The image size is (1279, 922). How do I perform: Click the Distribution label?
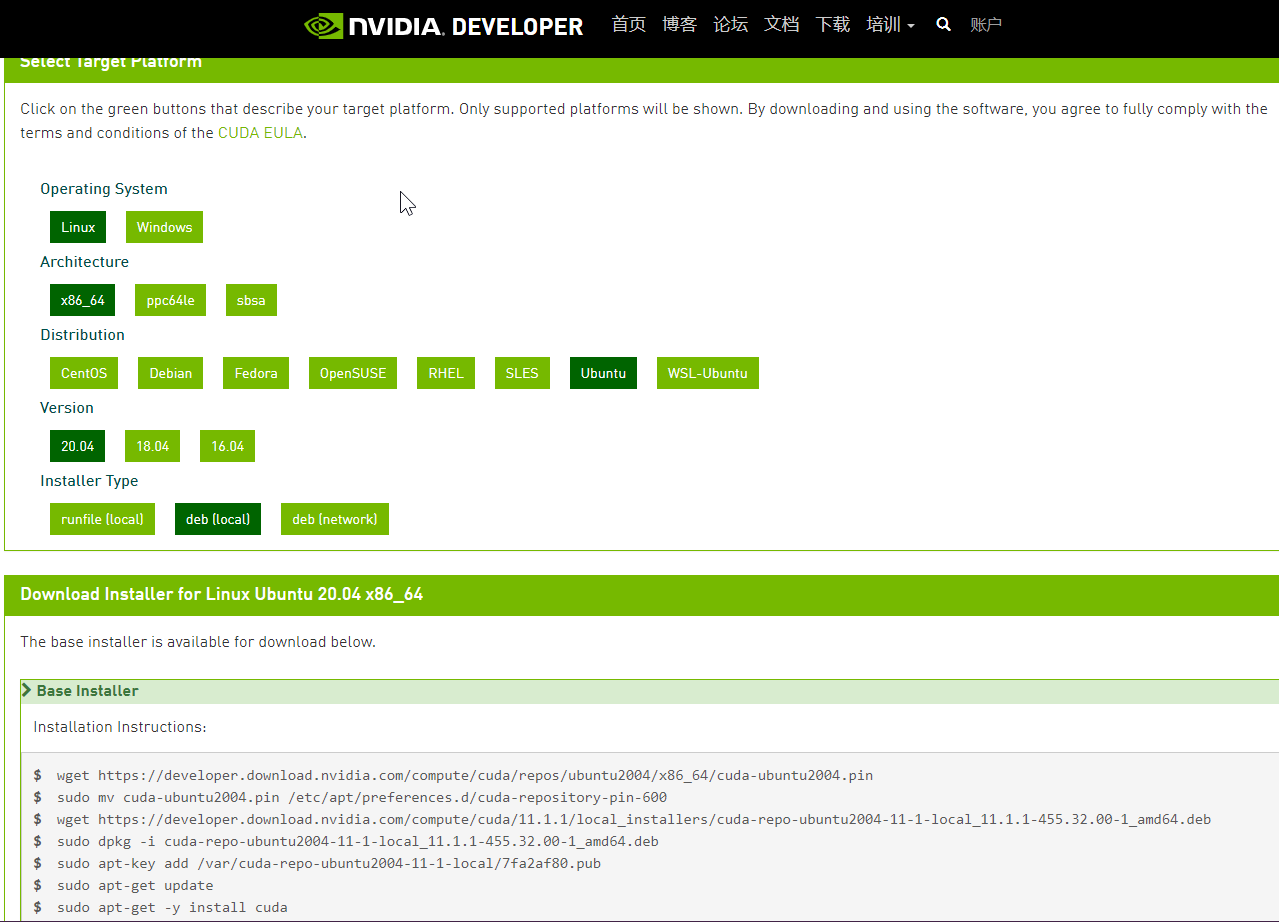click(x=82, y=335)
